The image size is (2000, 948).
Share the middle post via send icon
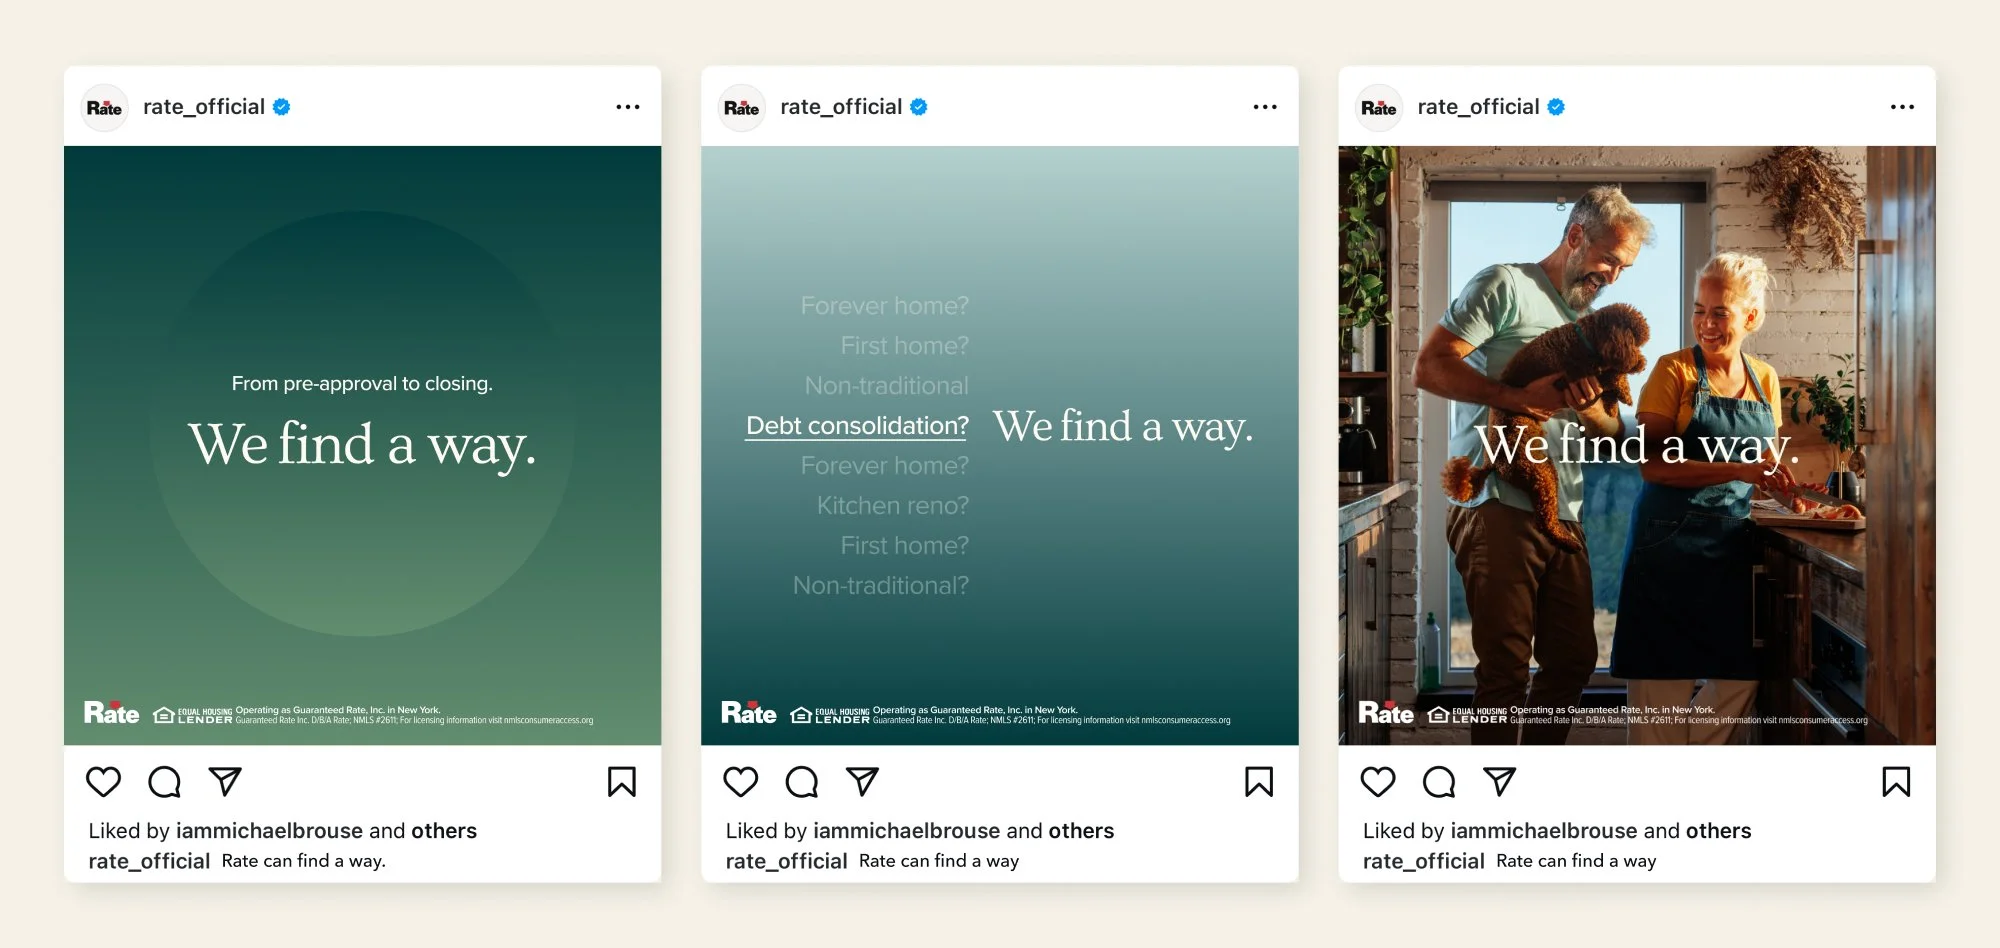tap(862, 781)
